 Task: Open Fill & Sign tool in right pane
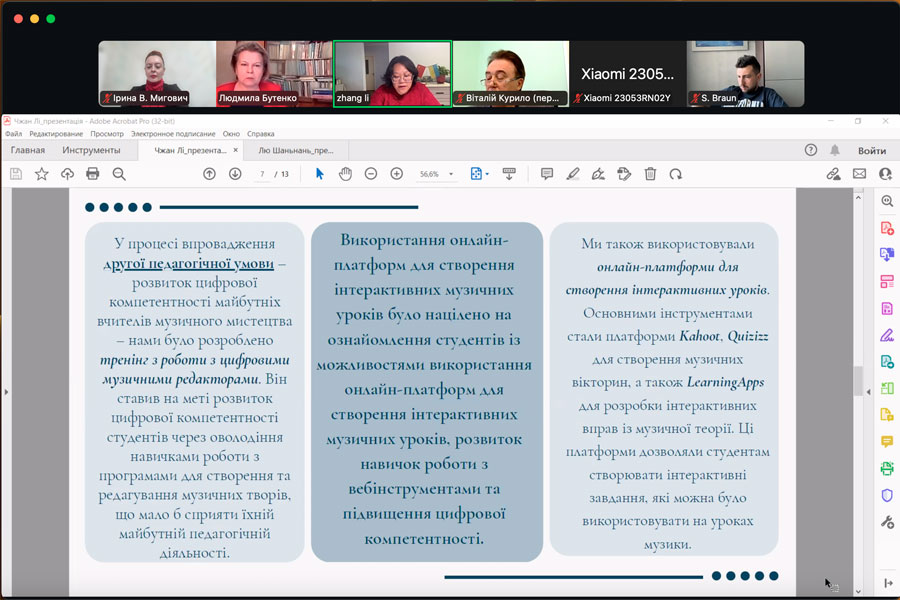(887, 335)
